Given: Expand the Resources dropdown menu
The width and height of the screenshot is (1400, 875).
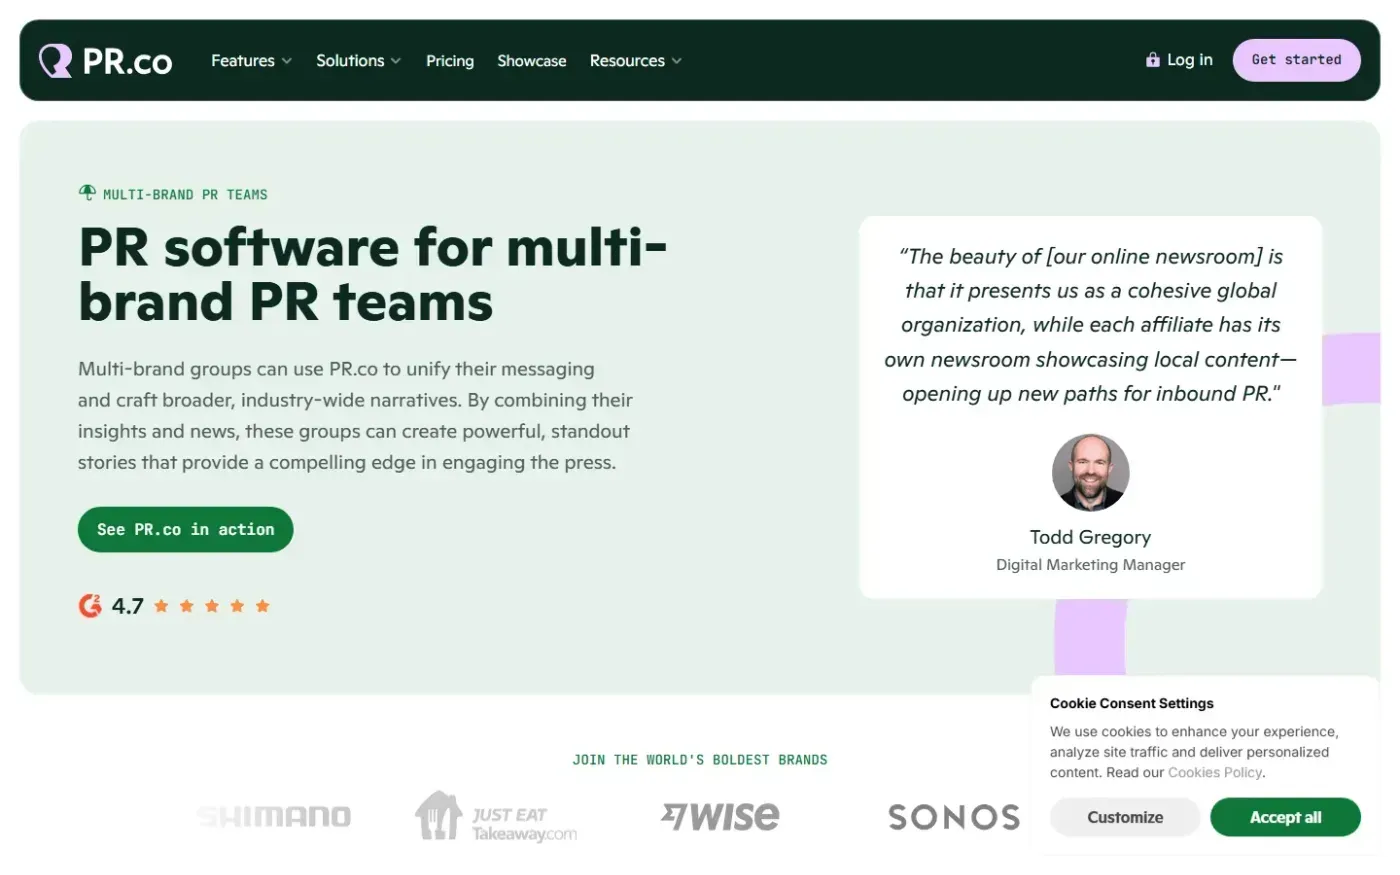Looking at the screenshot, I should 635,61.
